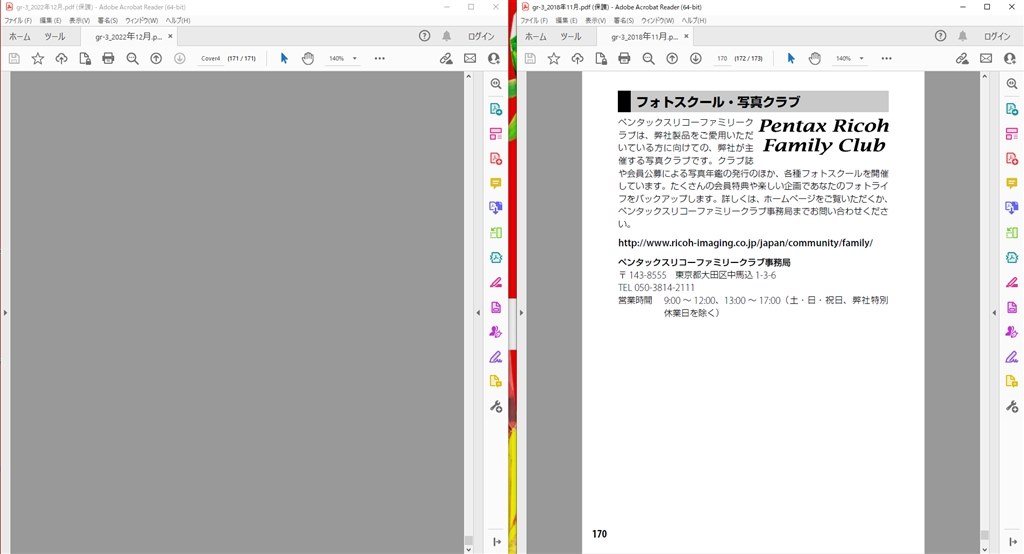Click scroll-up arrow in right window
1024x554 pixels.
984,76
